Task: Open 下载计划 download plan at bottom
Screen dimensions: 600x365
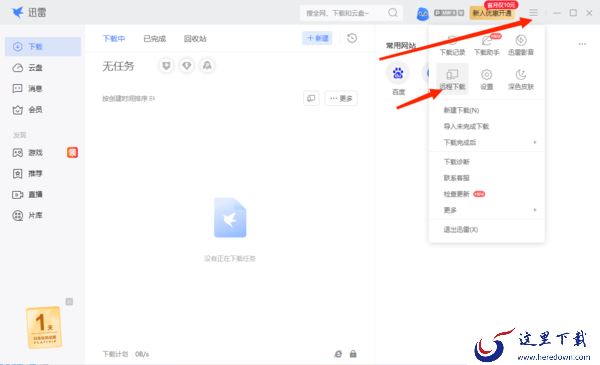Action: pos(115,354)
